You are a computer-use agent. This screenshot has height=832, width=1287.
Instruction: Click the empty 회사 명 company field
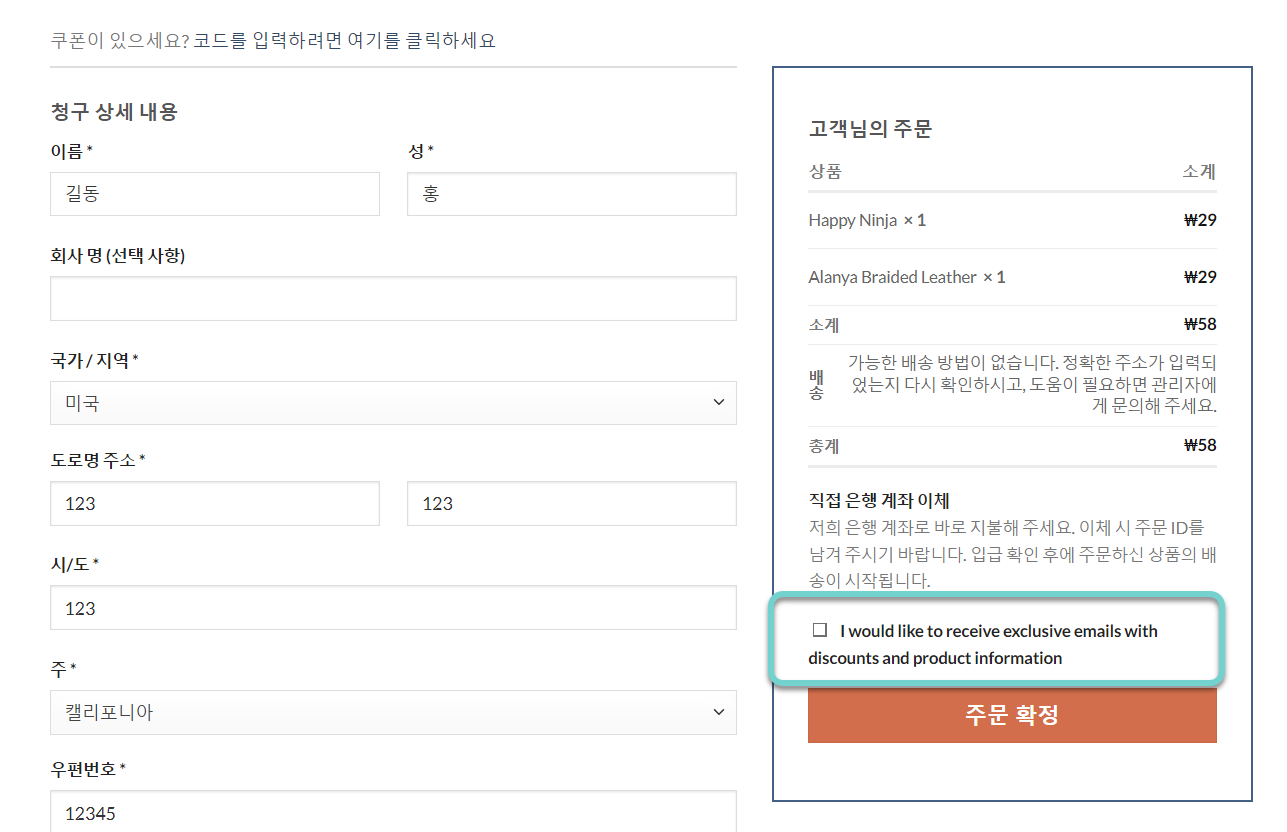393,298
